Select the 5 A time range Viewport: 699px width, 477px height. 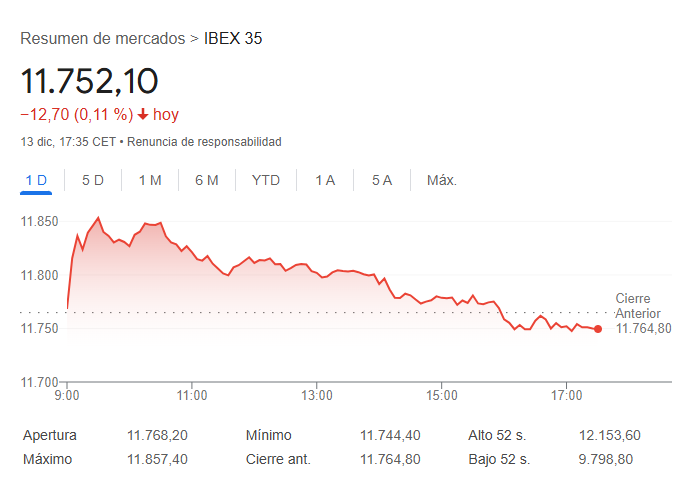point(382,181)
